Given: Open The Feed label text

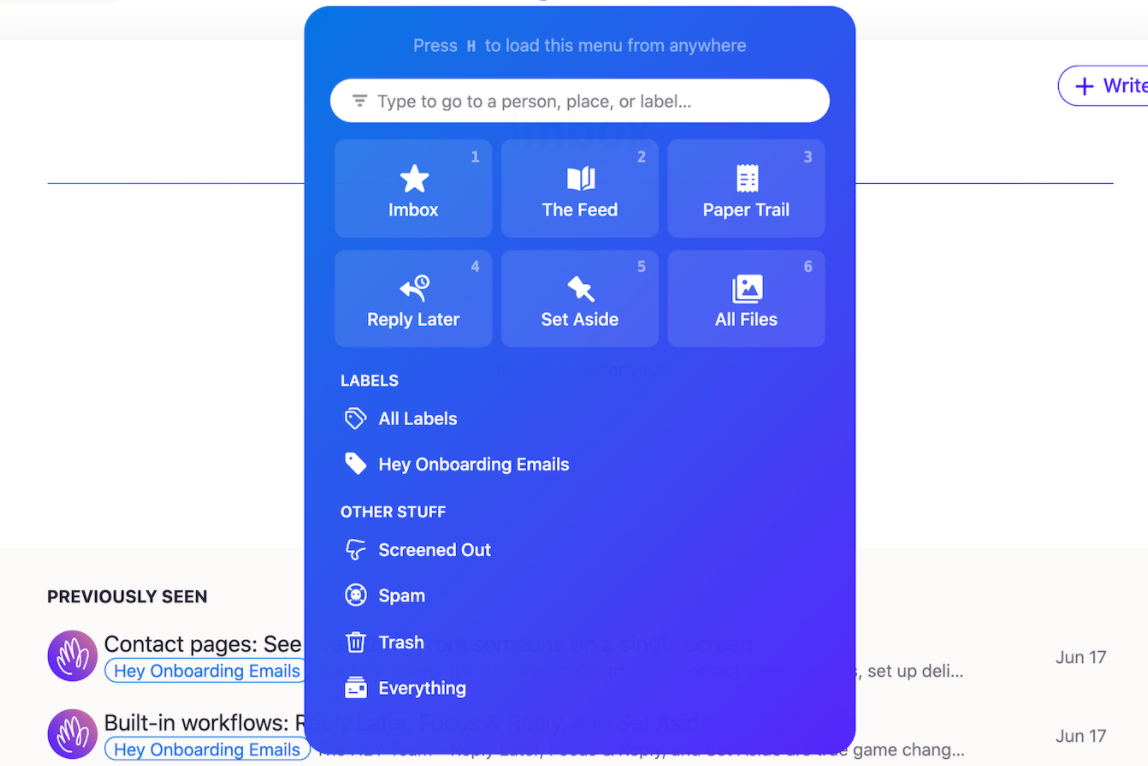Looking at the screenshot, I should click(x=580, y=210).
